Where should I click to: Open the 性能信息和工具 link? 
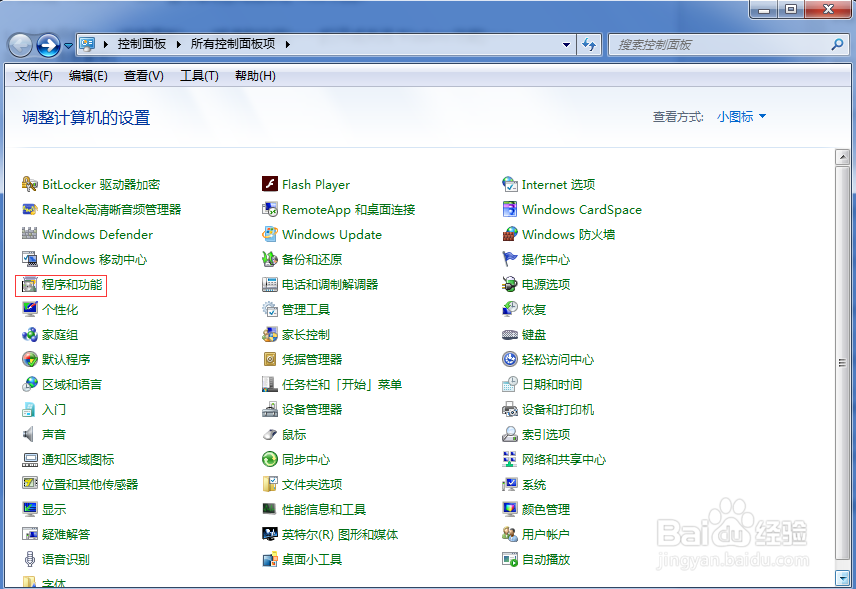(x=324, y=510)
